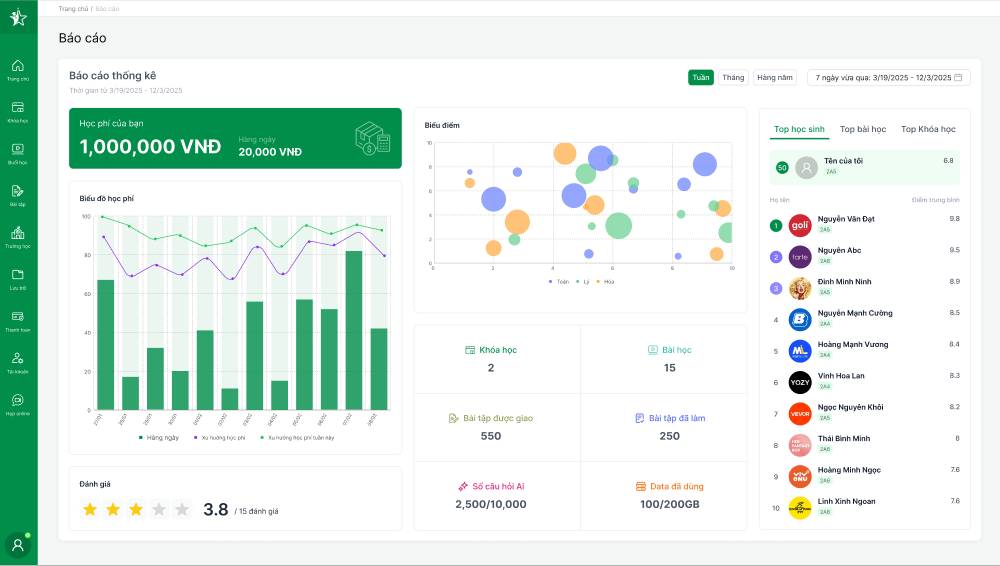Click Trang chủ breadcrumb link
This screenshot has height=566, width=1000.
coord(74,8)
